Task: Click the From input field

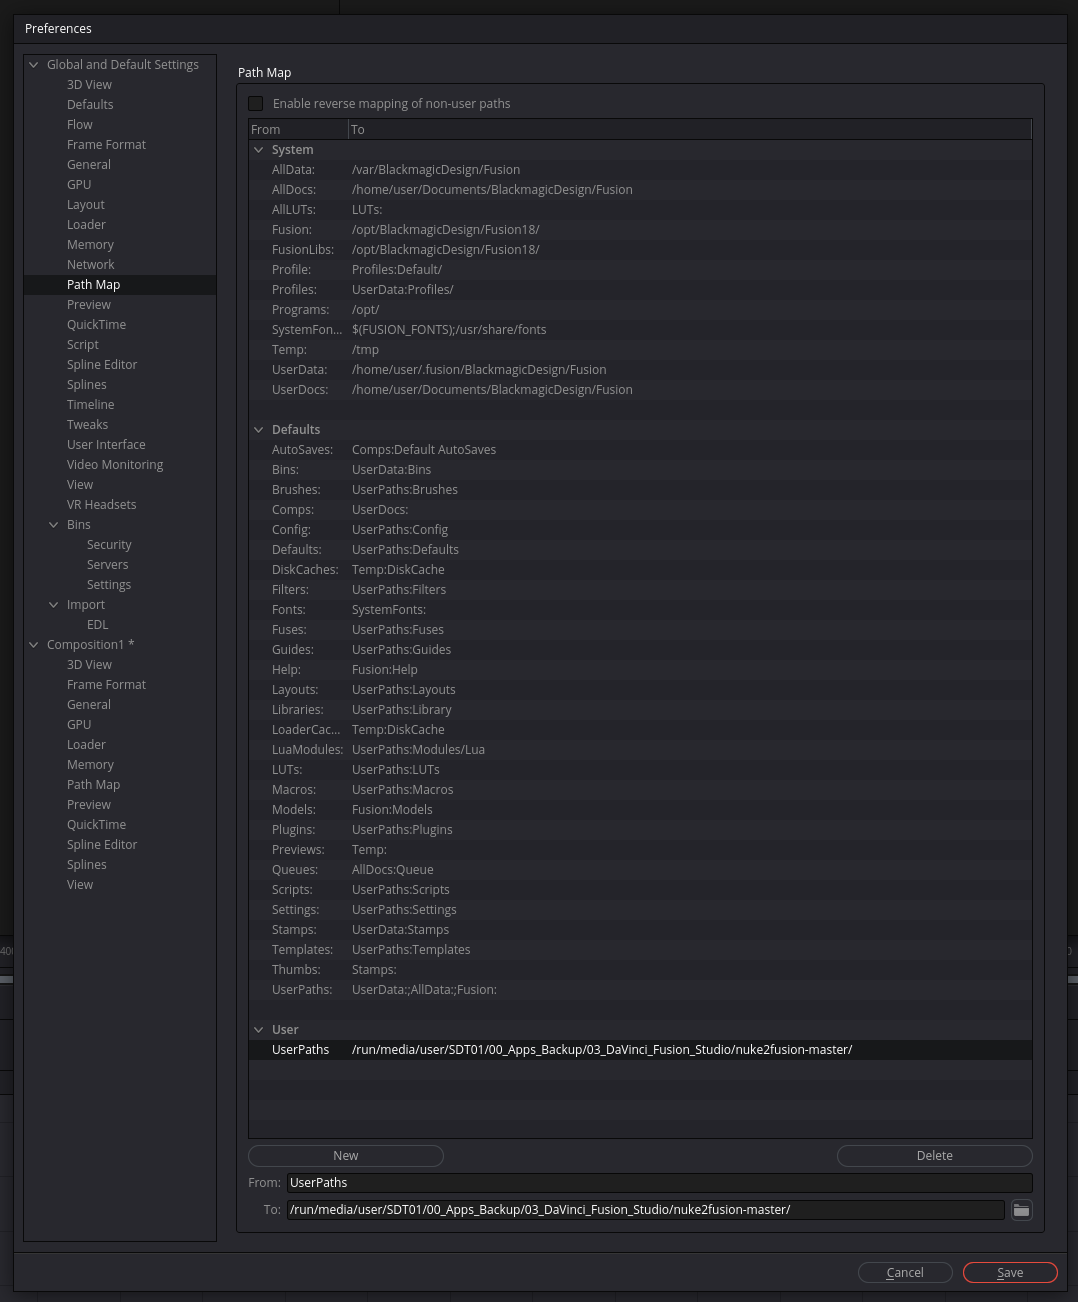Action: [x=658, y=1183]
